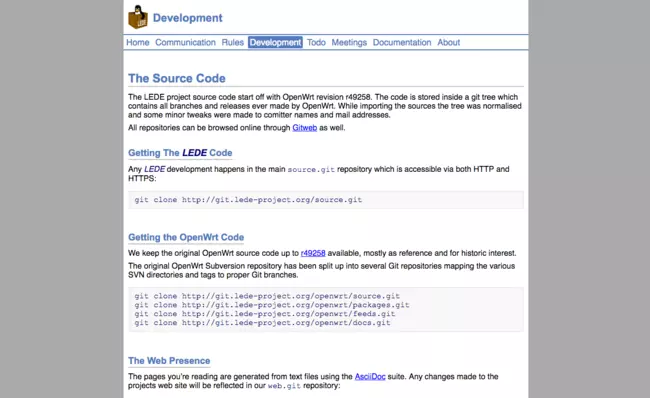Image resolution: width=650 pixels, height=398 pixels.
Task: Click the git clone source.git command line
Action: tap(248, 200)
